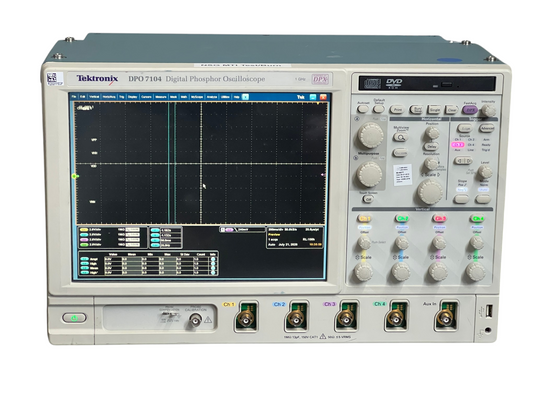This screenshot has width=535, height=401.
Task: Push the trigger Mode button
Action: coord(483,199)
